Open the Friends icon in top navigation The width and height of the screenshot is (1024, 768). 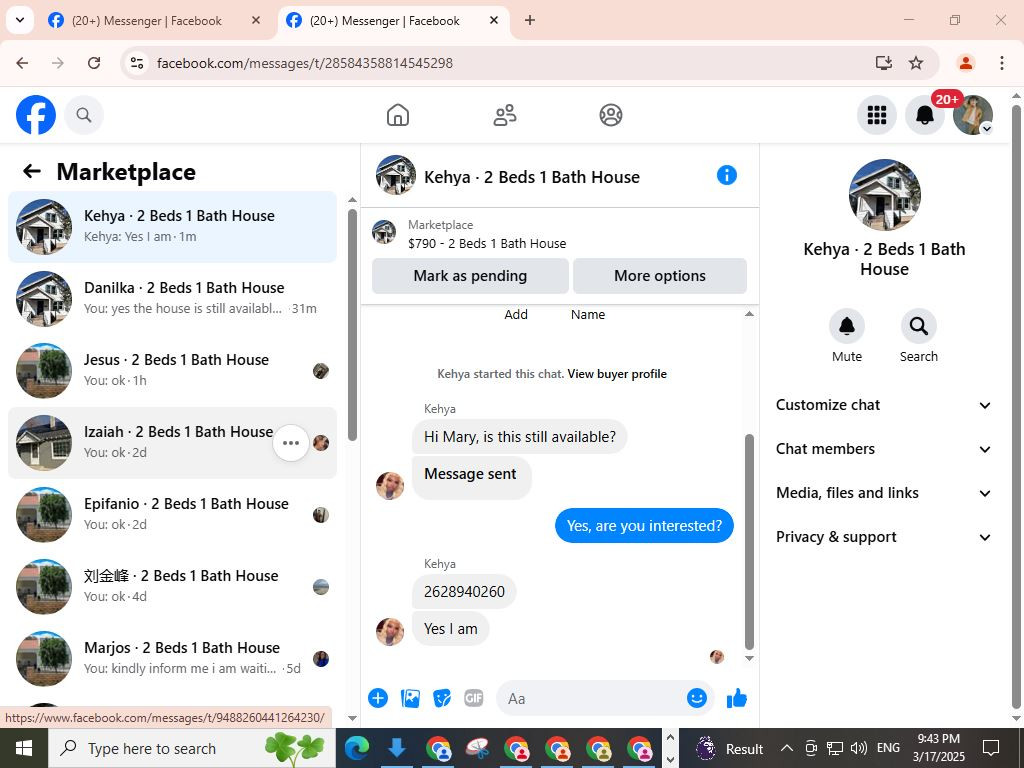pyautogui.click(x=504, y=116)
